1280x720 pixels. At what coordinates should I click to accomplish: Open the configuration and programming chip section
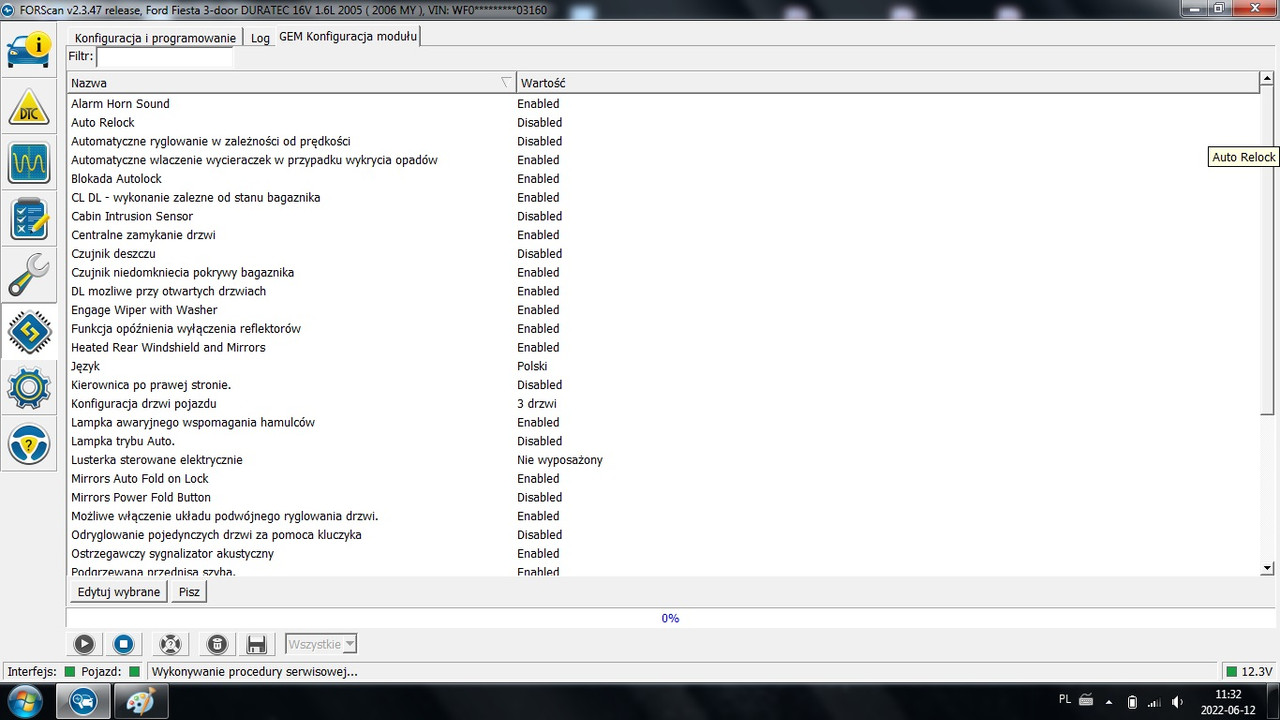pos(29,331)
